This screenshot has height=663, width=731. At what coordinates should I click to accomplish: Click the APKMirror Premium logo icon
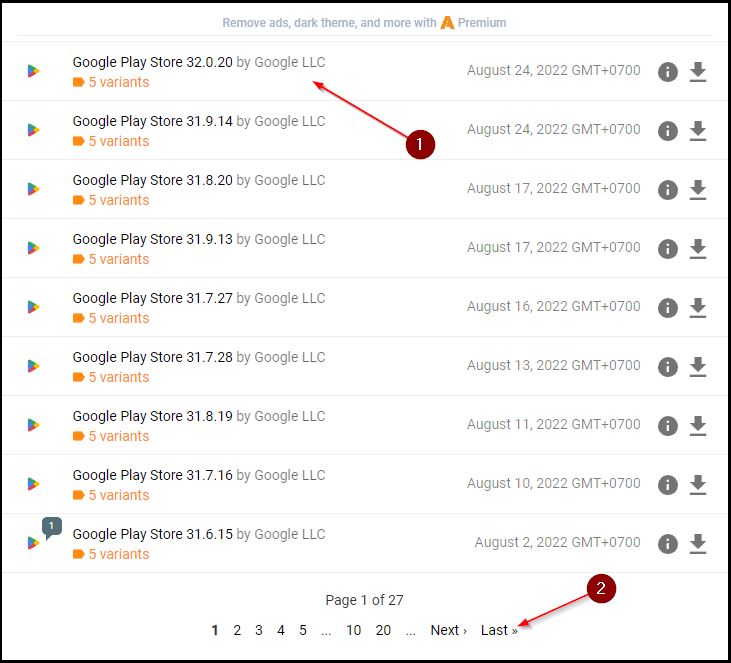pos(447,22)
